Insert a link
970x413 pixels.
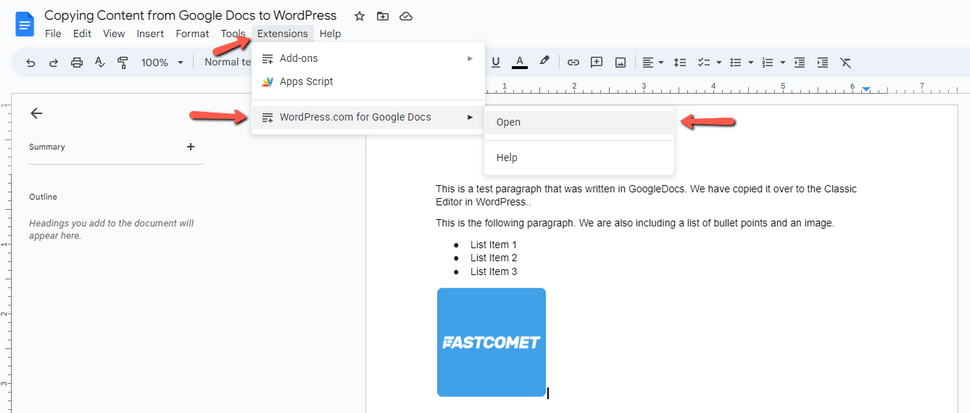pos(573,62)
